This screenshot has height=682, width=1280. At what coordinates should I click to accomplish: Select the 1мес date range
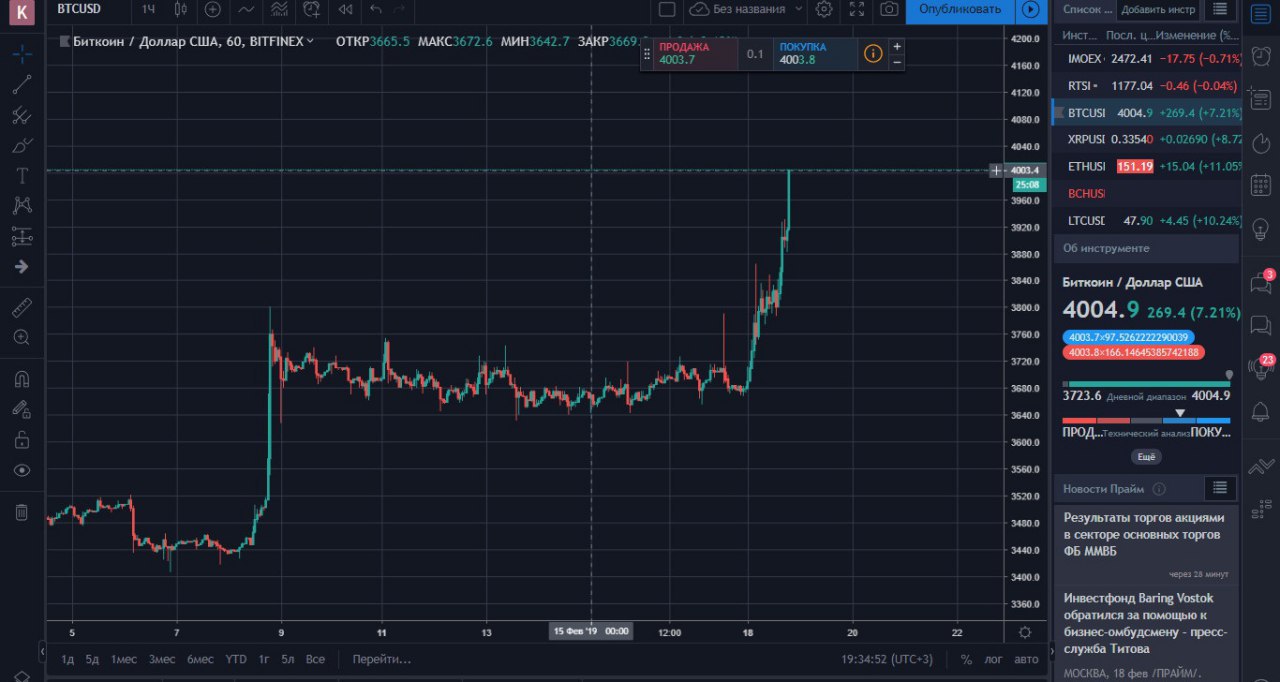click(x=124, y=659)
